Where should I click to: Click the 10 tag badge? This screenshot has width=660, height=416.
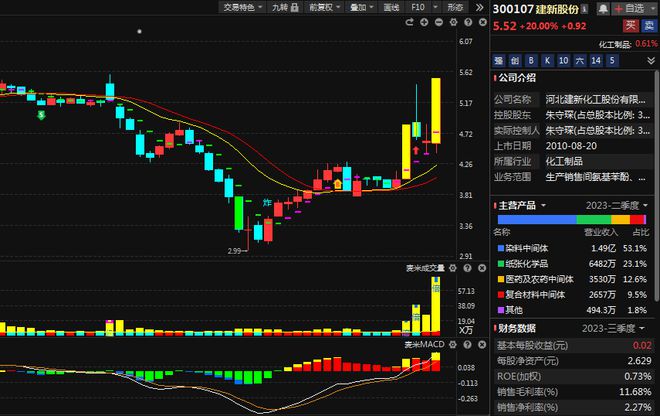[564, 61]
